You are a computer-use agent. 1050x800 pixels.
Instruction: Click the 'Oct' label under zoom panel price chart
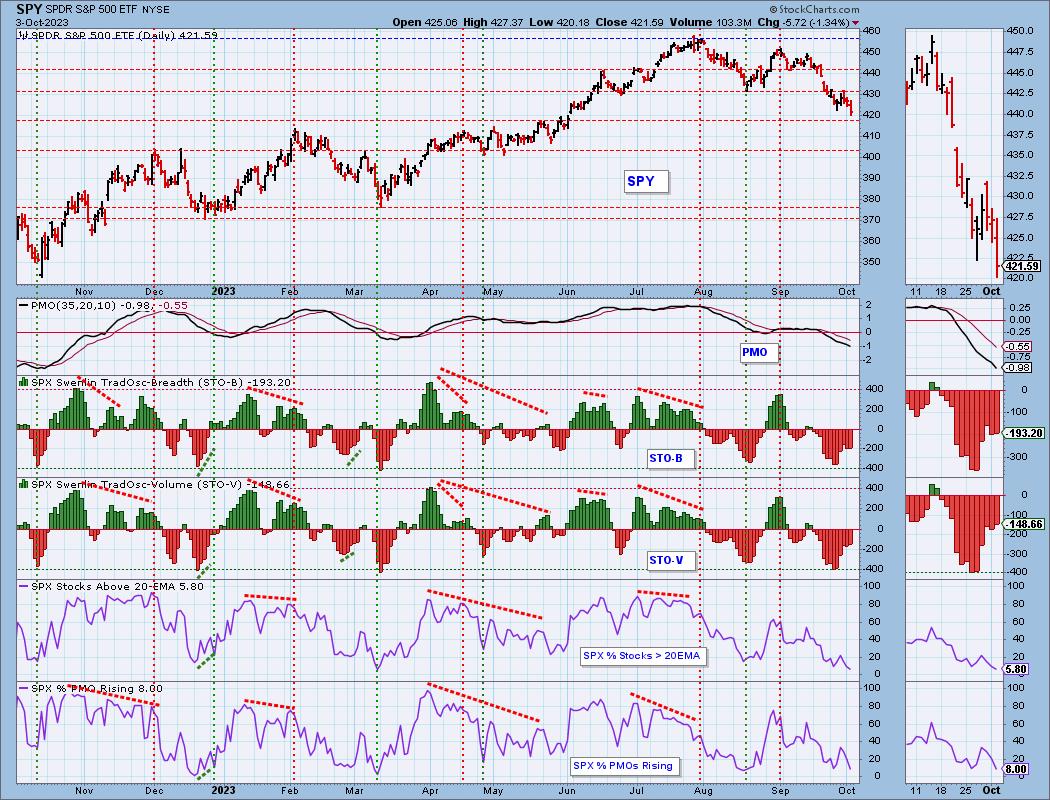(991, 291)
